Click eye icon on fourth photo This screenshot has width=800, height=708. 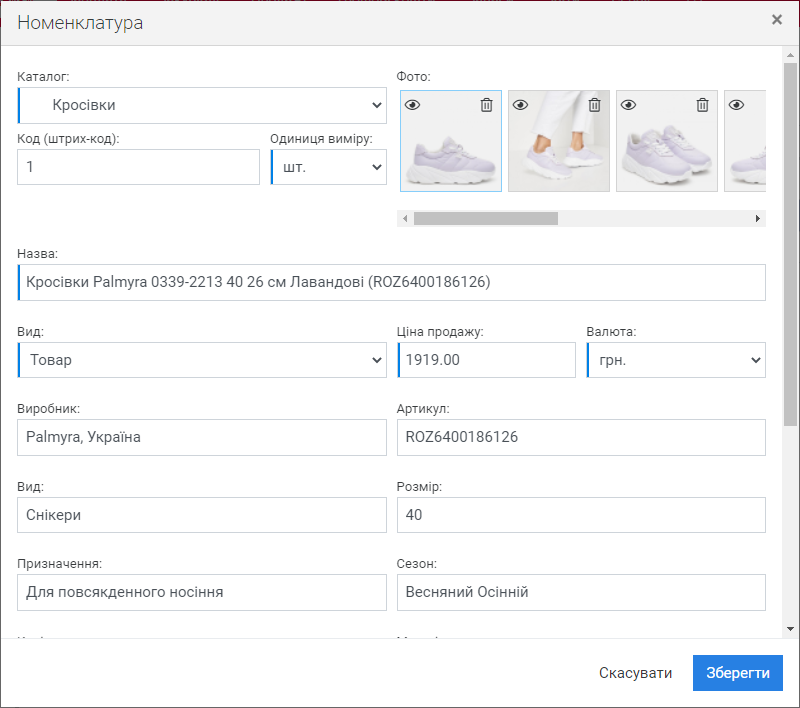pos(736,105)
